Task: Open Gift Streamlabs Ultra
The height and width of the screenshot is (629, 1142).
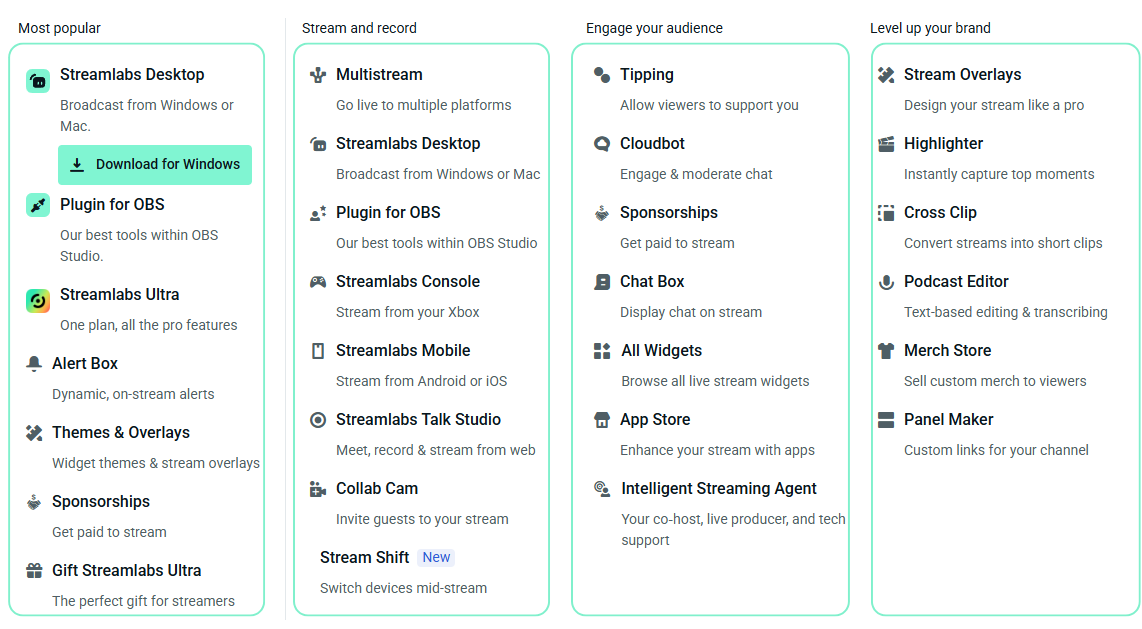Action: point(126,569)
